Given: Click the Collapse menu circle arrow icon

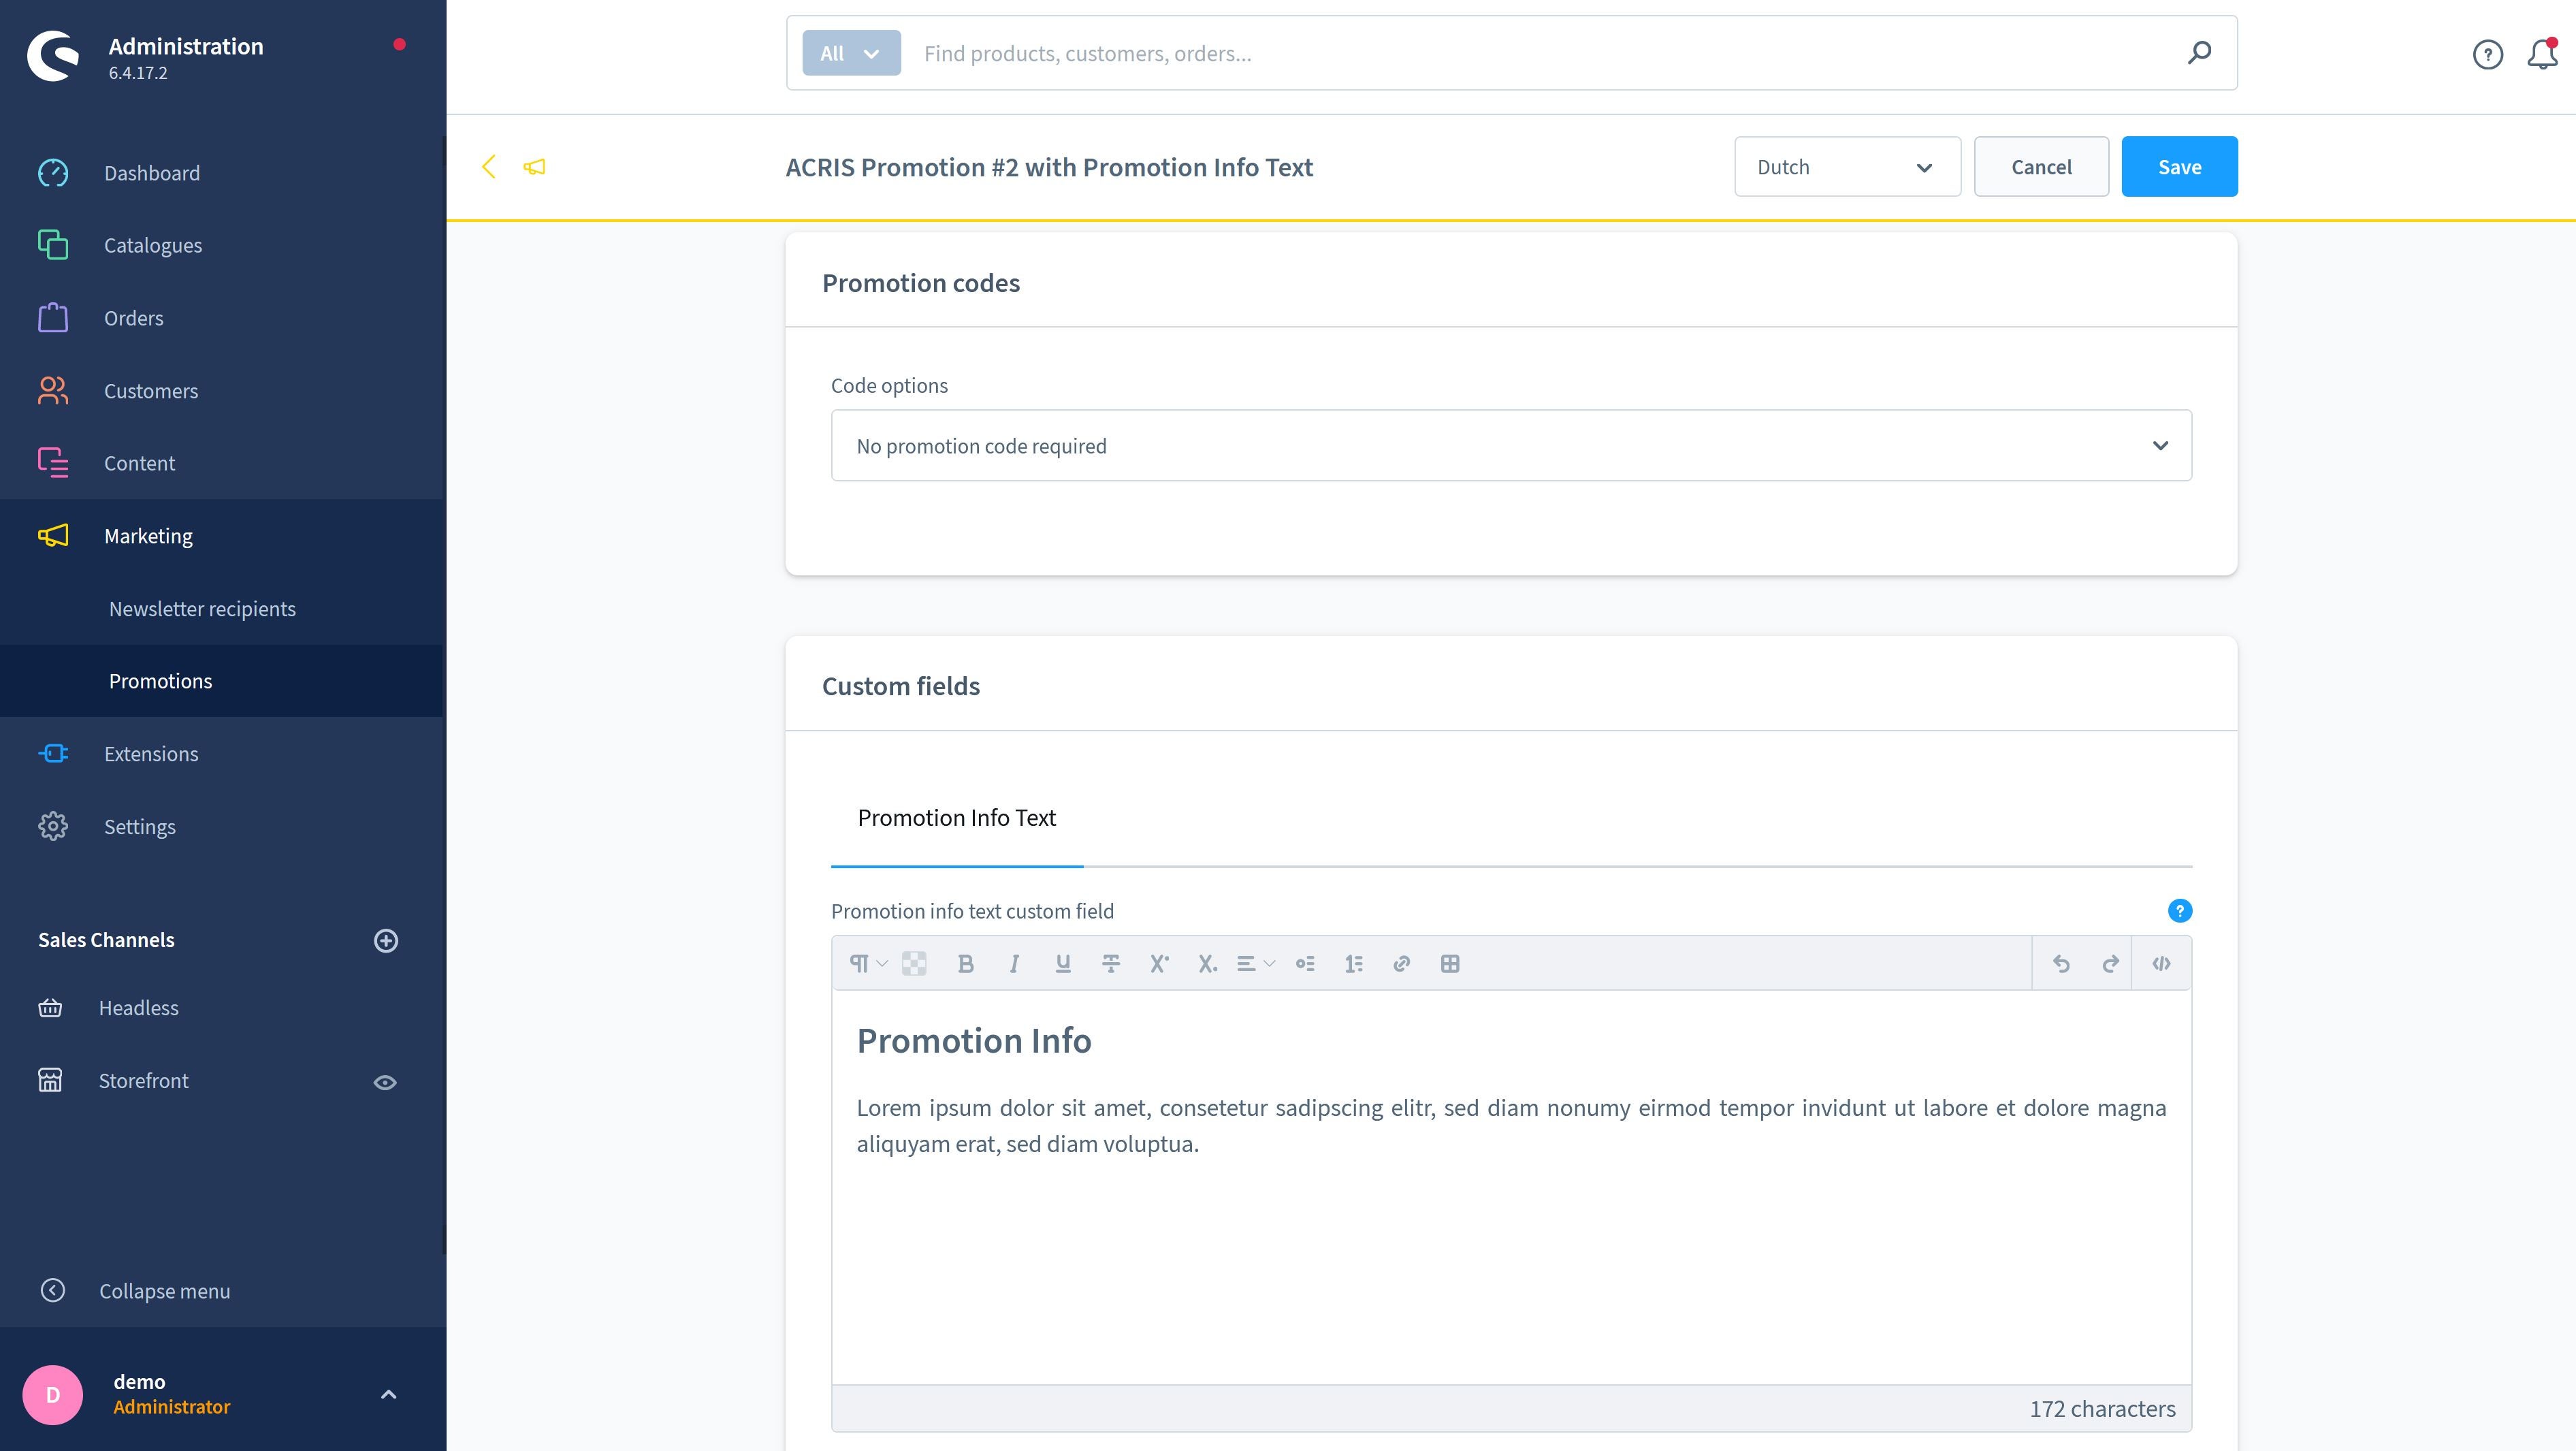Looking at the screenshot, I should 53,1291.
